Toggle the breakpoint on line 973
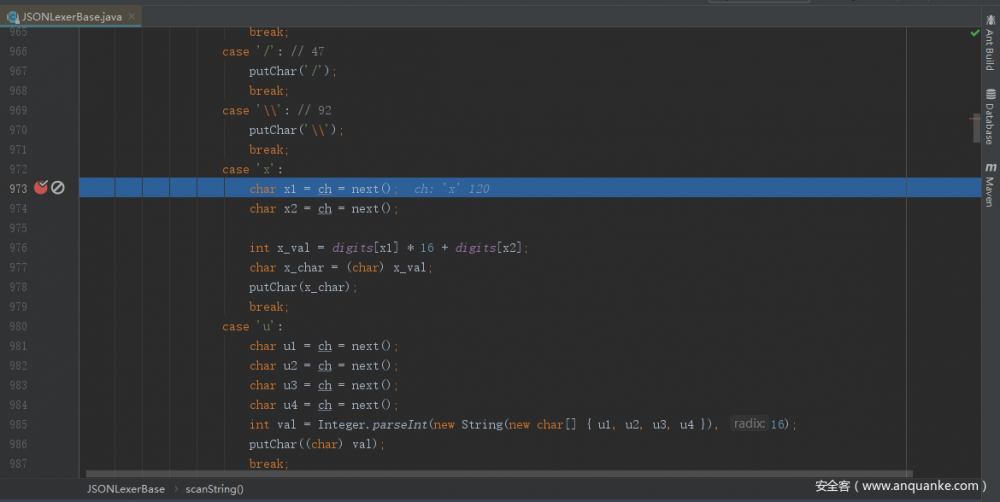 pyautogui.click(x=41, y=188)
